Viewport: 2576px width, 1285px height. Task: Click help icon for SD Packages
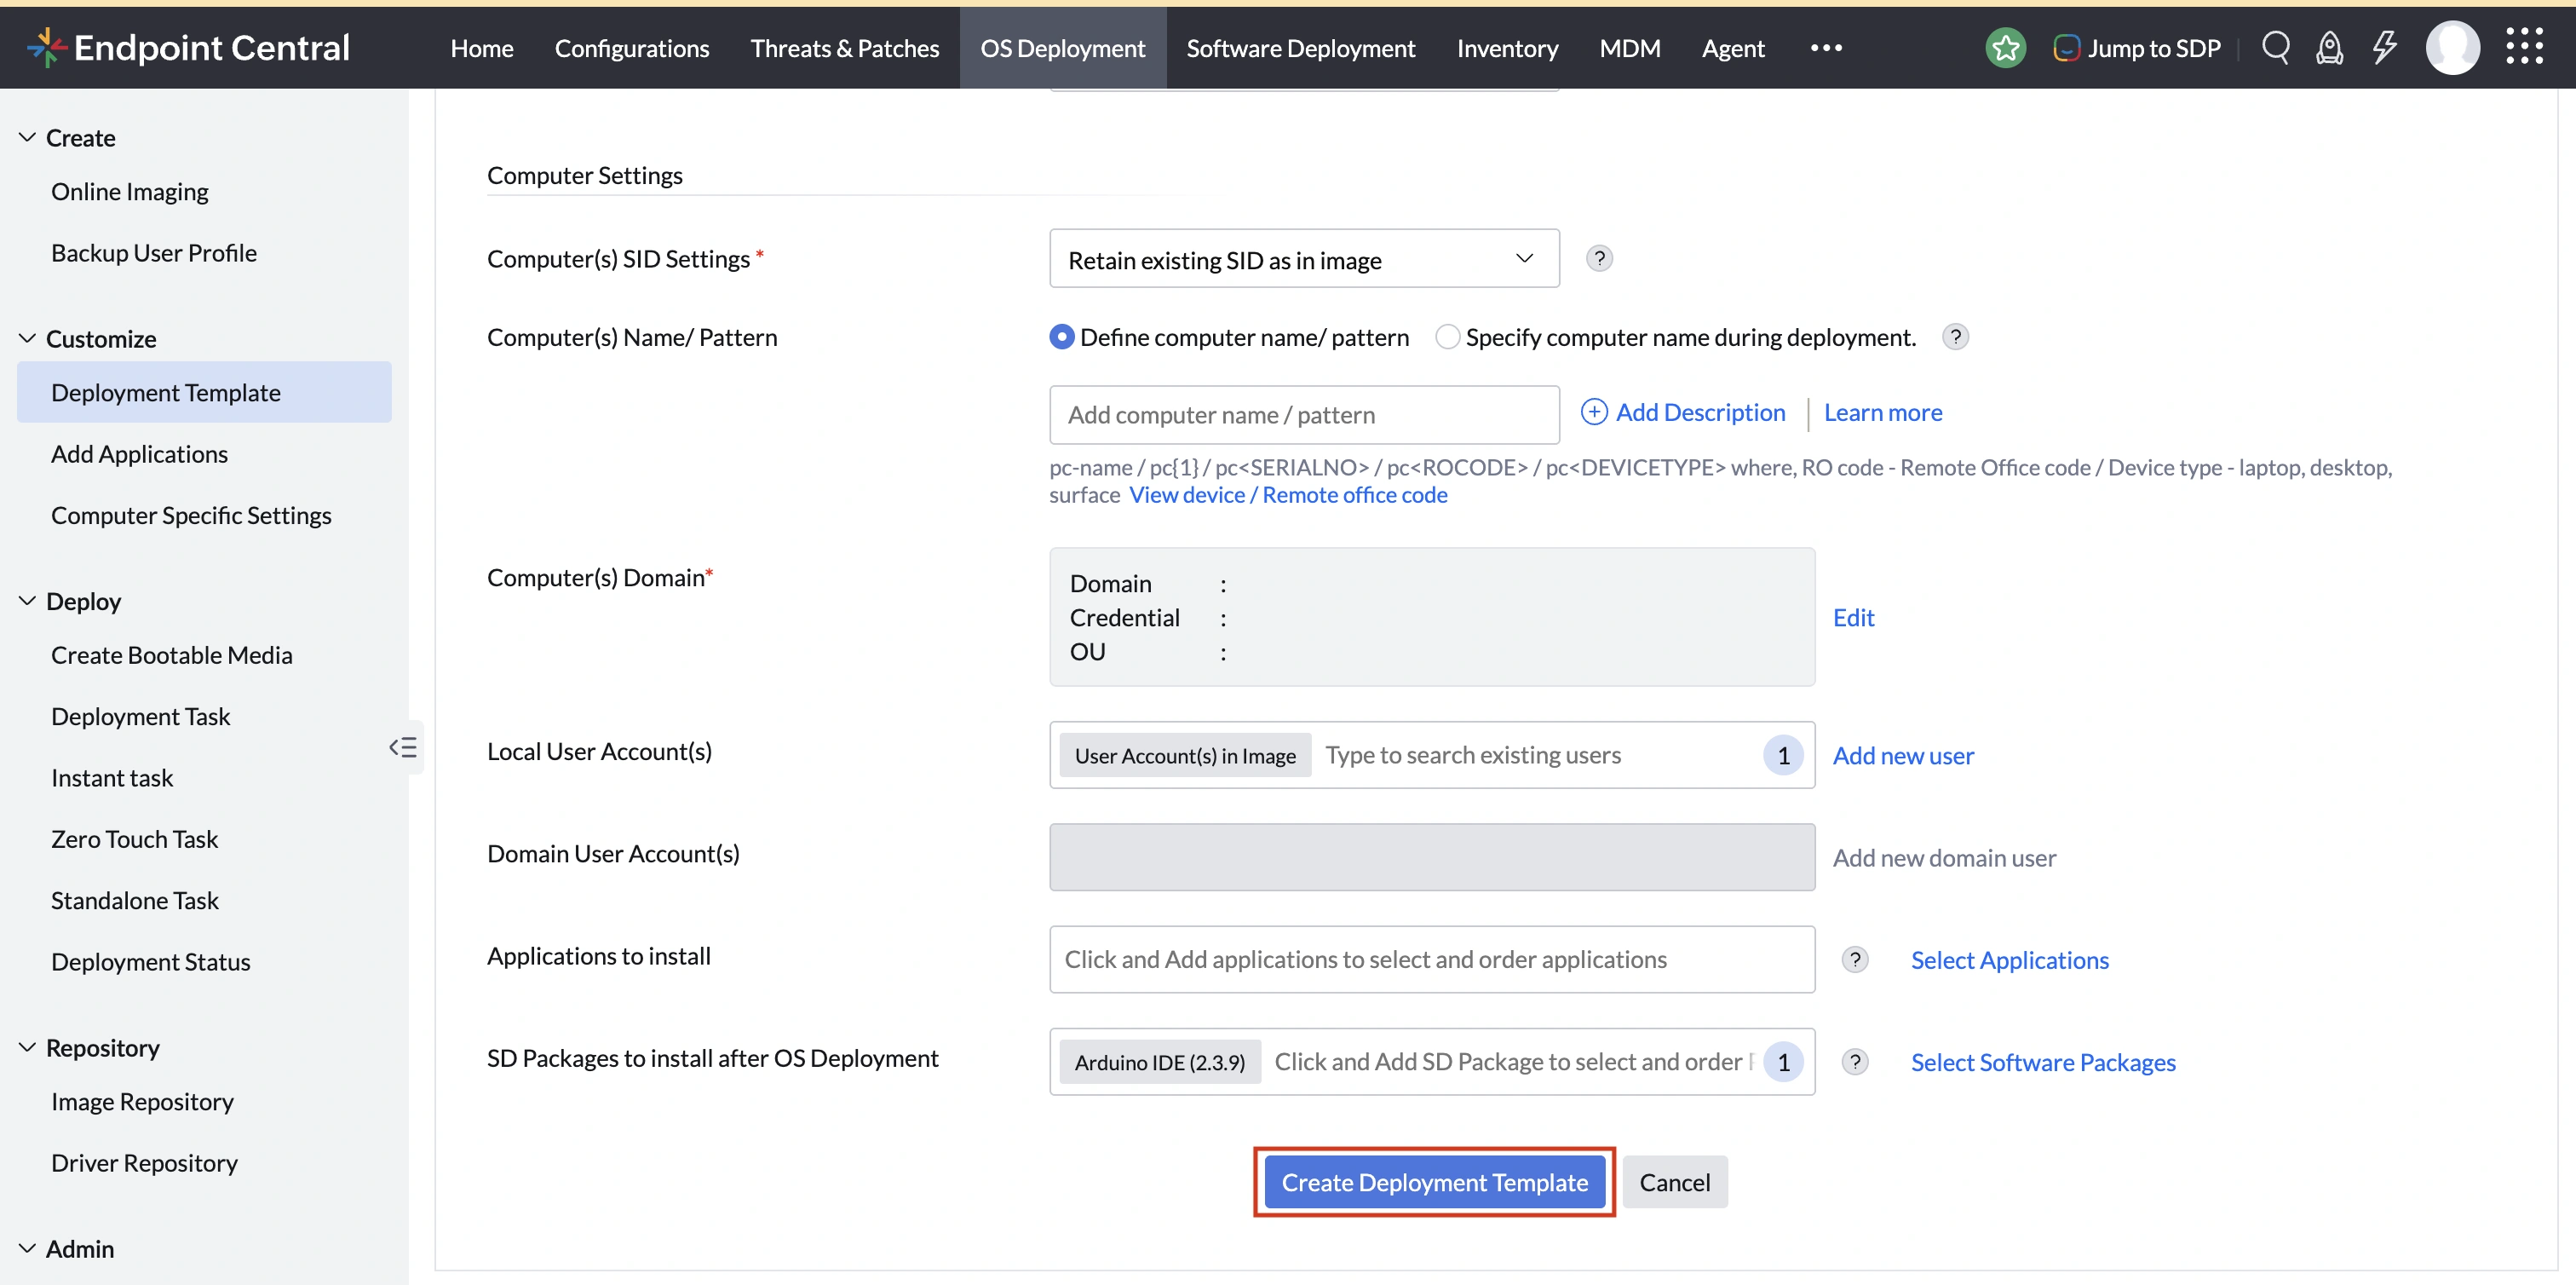coord(1854,1061)
